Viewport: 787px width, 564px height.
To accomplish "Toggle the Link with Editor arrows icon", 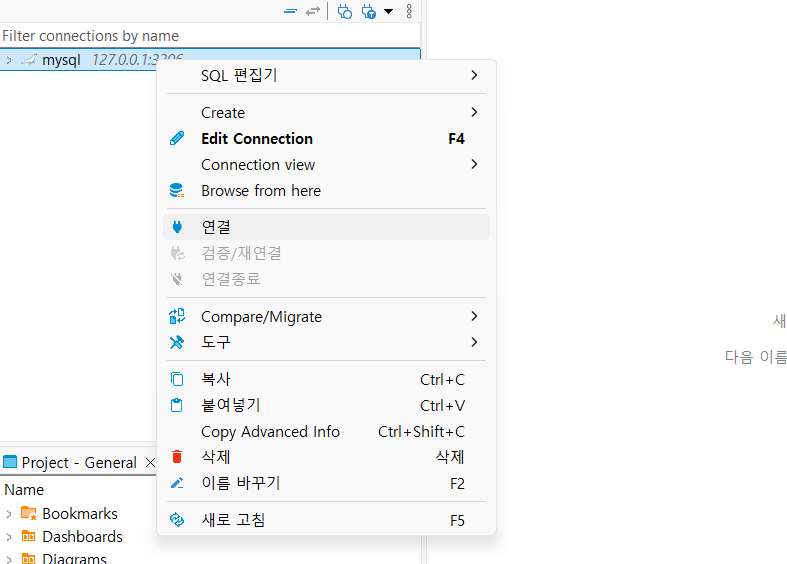I will 313,11.
